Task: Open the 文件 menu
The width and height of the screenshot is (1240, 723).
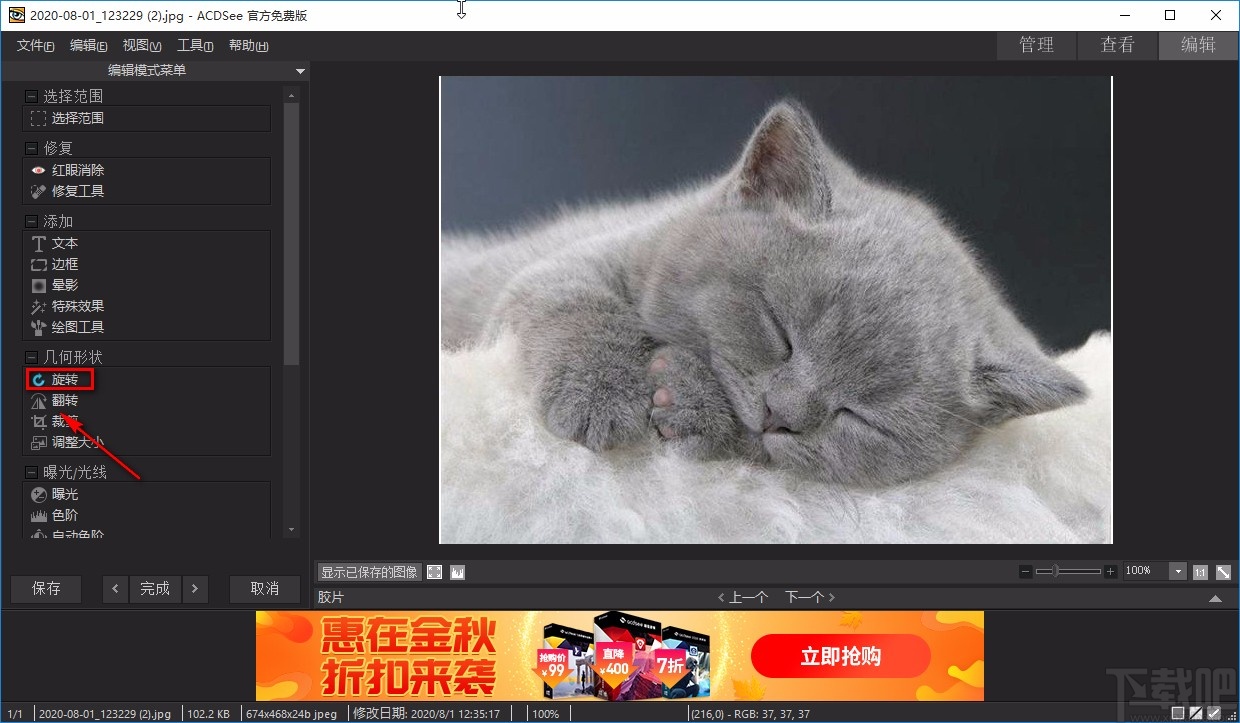Action: (36, 45)
